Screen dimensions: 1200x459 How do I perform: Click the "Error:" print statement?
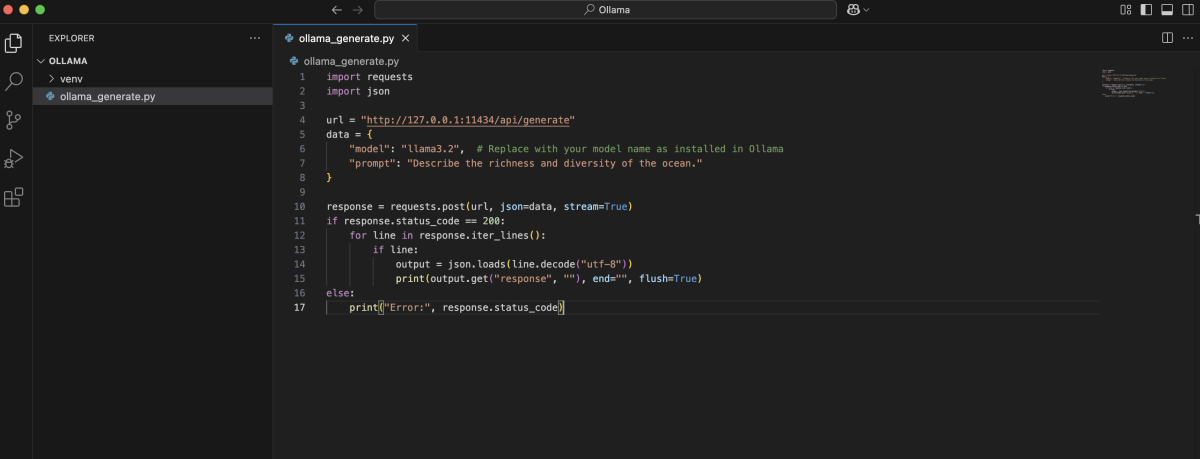point(457,307)
